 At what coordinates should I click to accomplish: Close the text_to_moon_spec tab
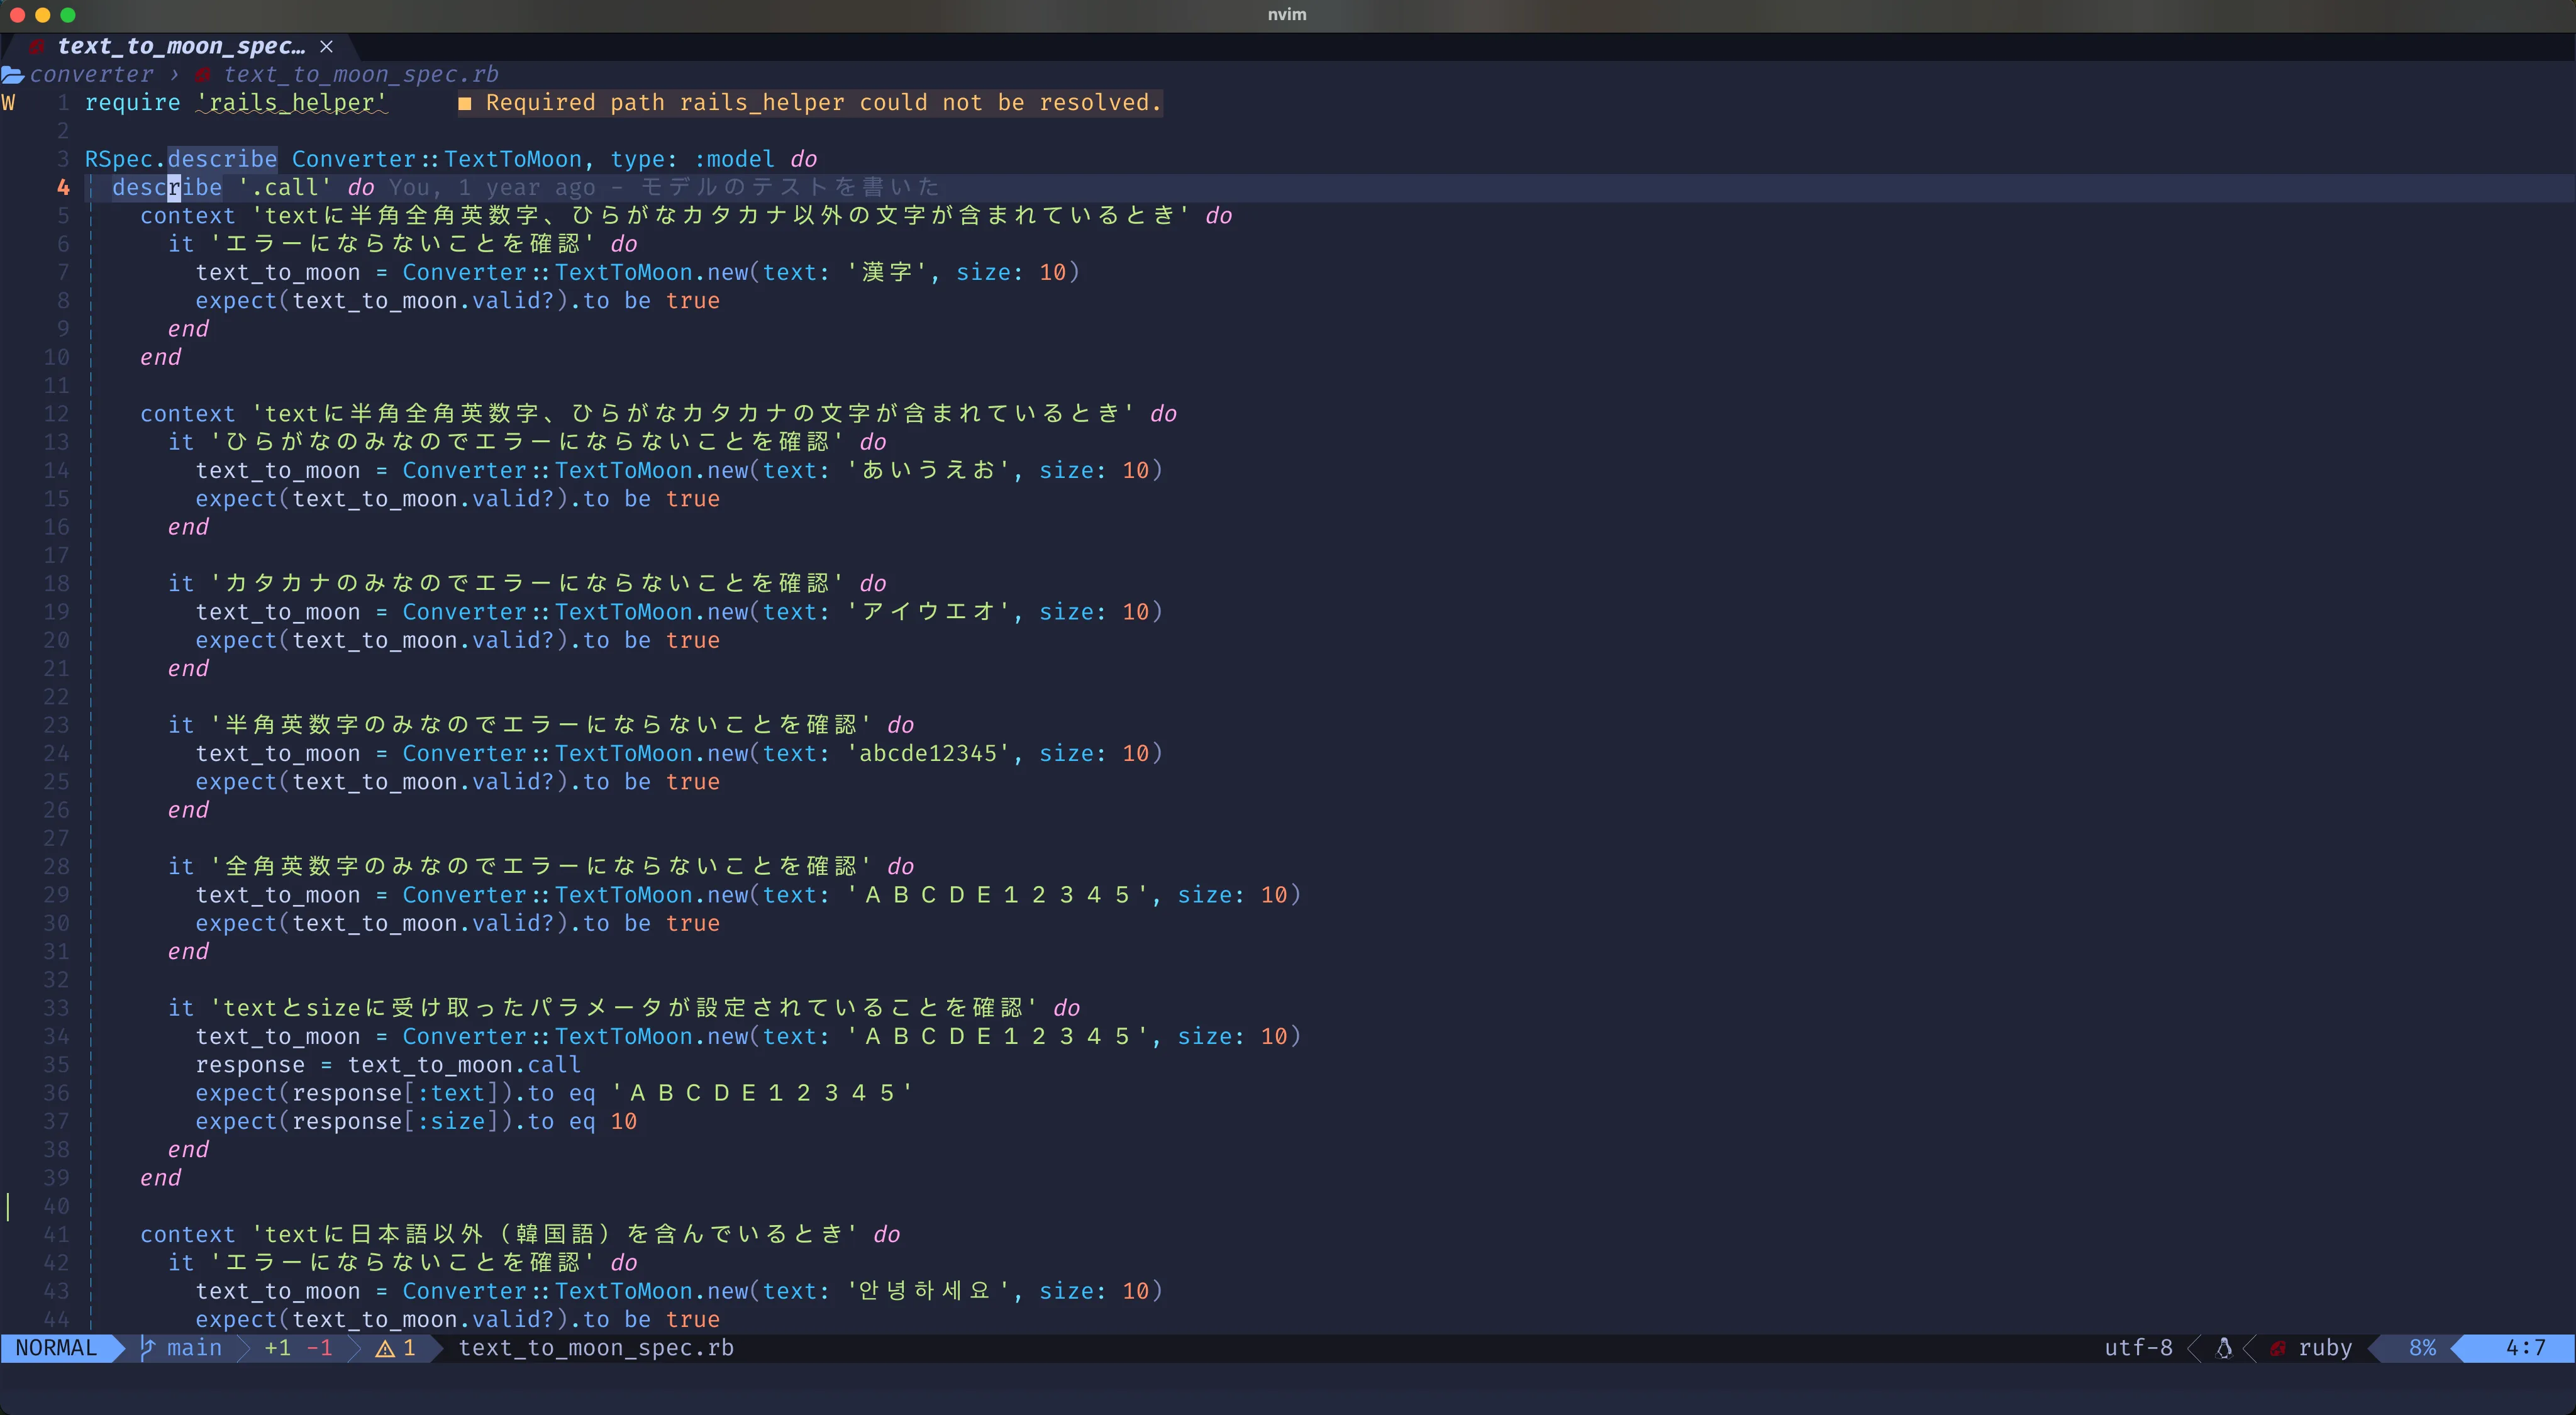[326, 46]
